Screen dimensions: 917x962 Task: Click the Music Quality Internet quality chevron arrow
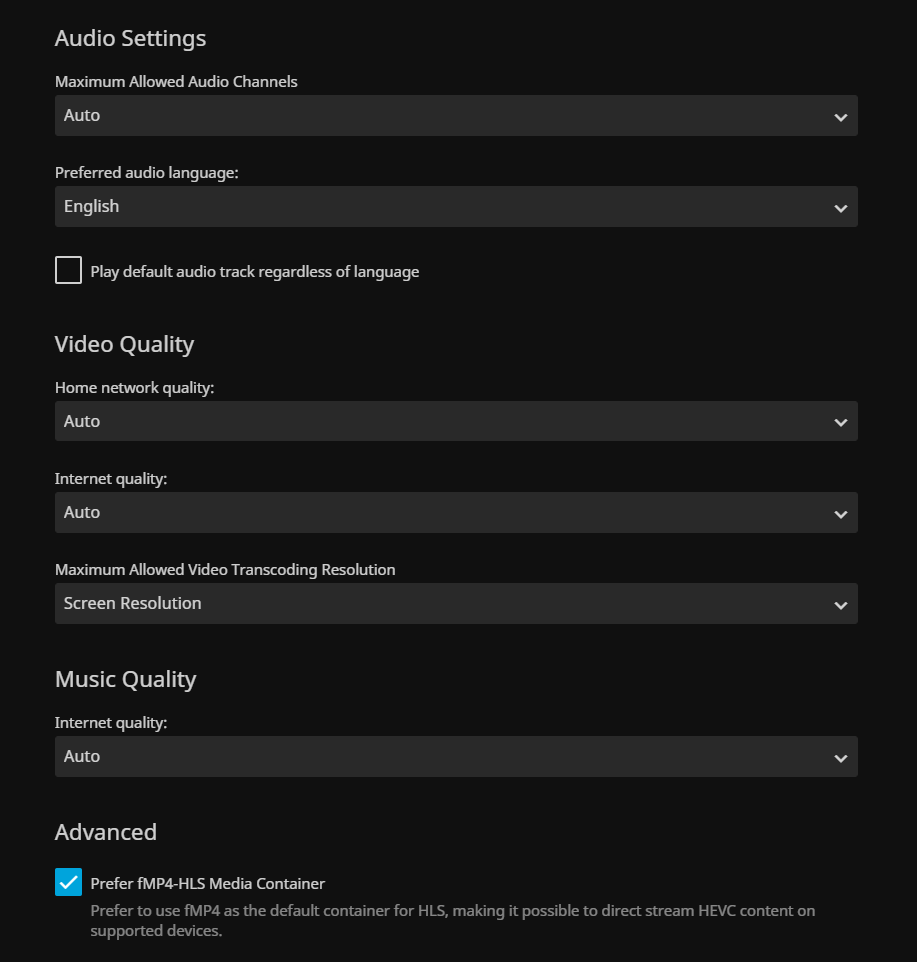coord(840,758)
